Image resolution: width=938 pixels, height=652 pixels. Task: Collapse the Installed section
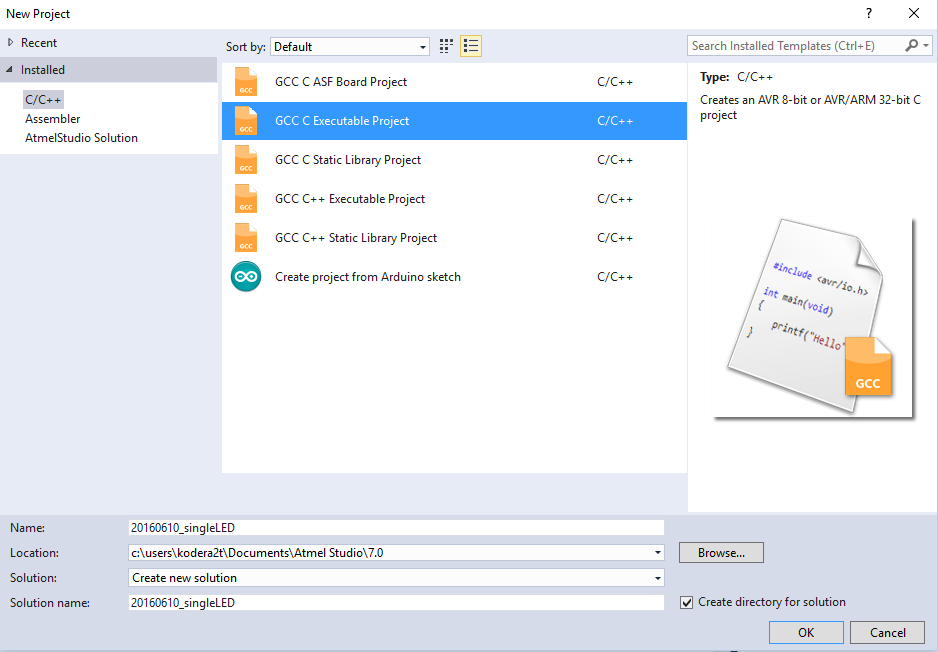(x=10, y=69)
